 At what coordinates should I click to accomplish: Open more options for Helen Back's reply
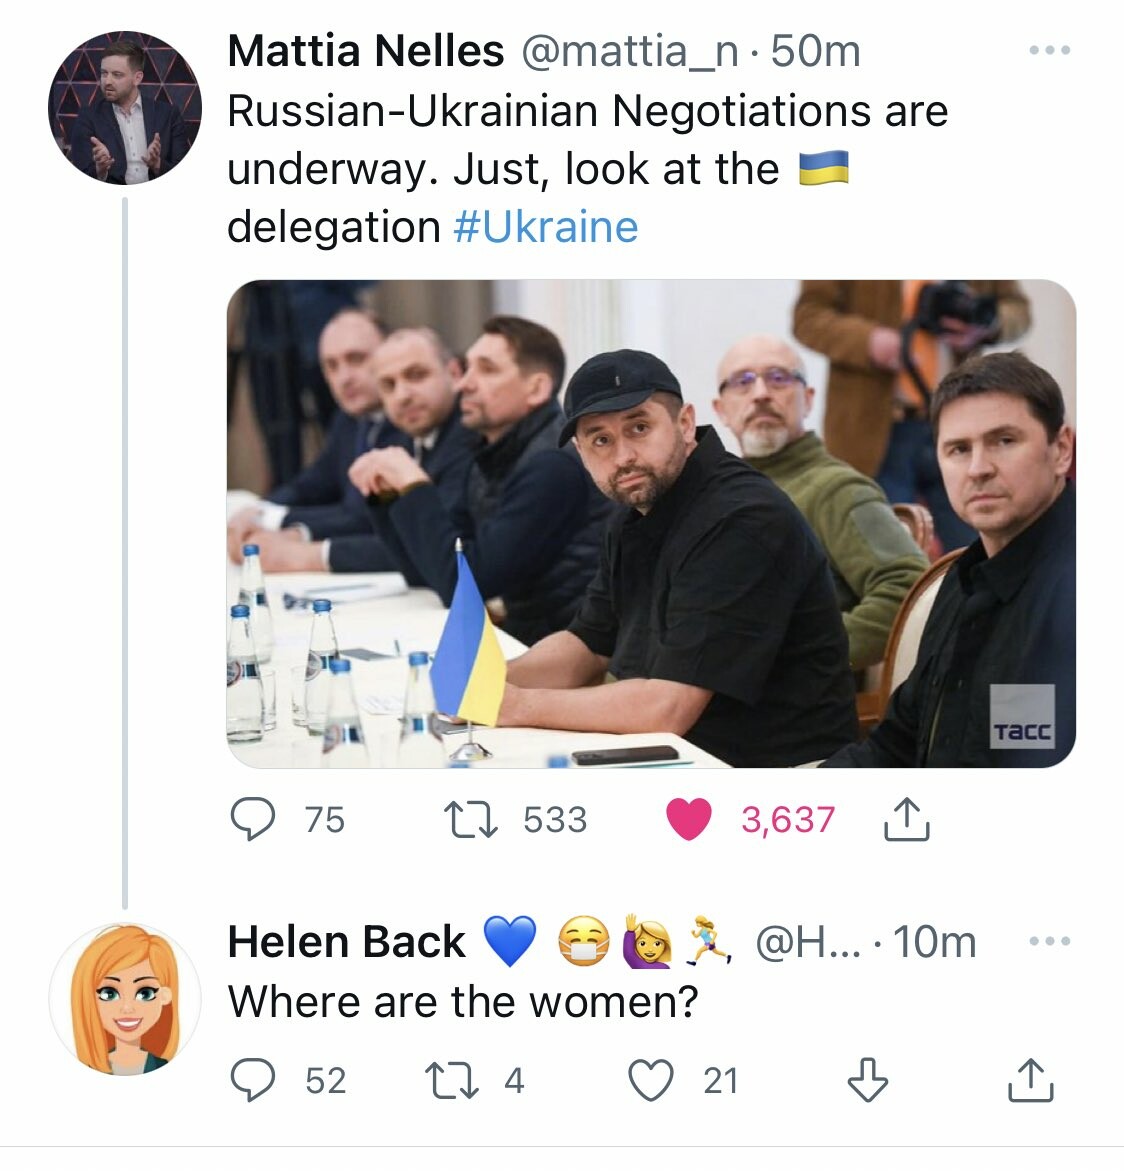(1050, 941)
